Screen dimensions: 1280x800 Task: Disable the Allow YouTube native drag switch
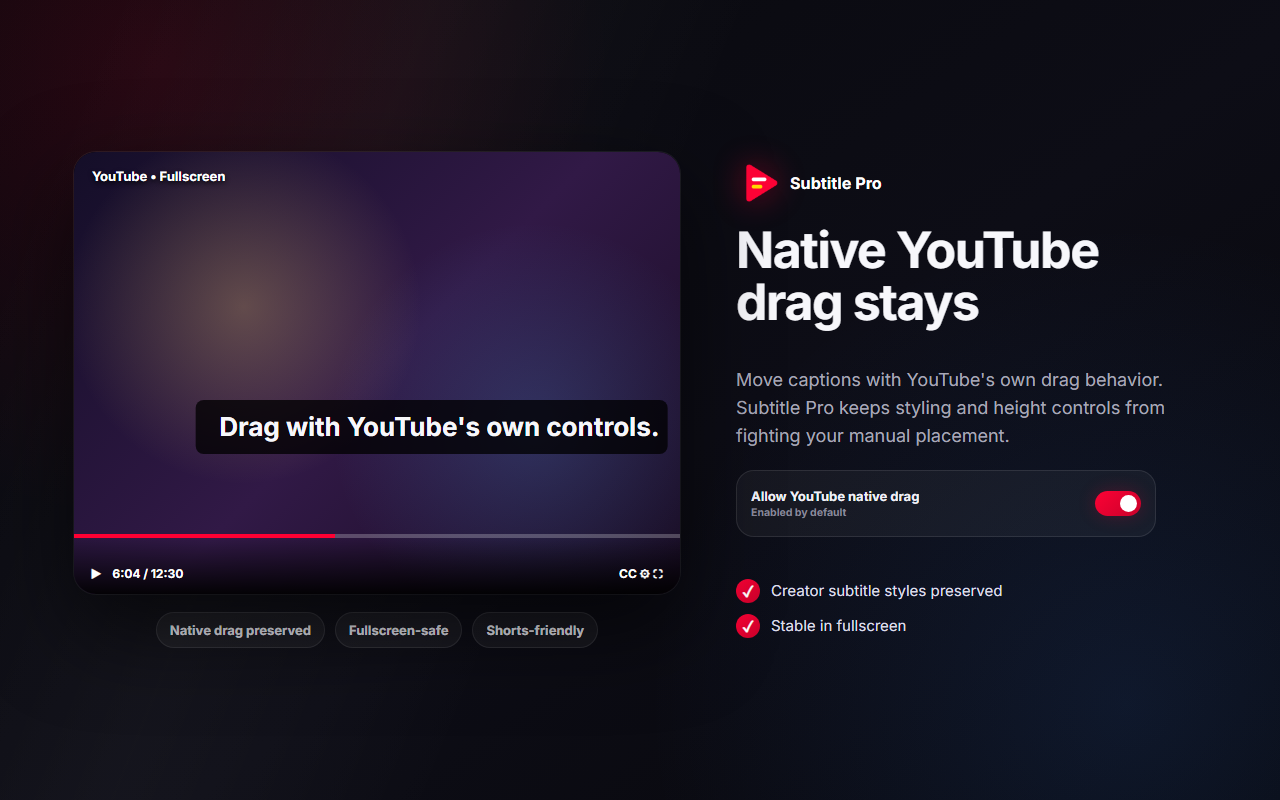[1118, 503]
